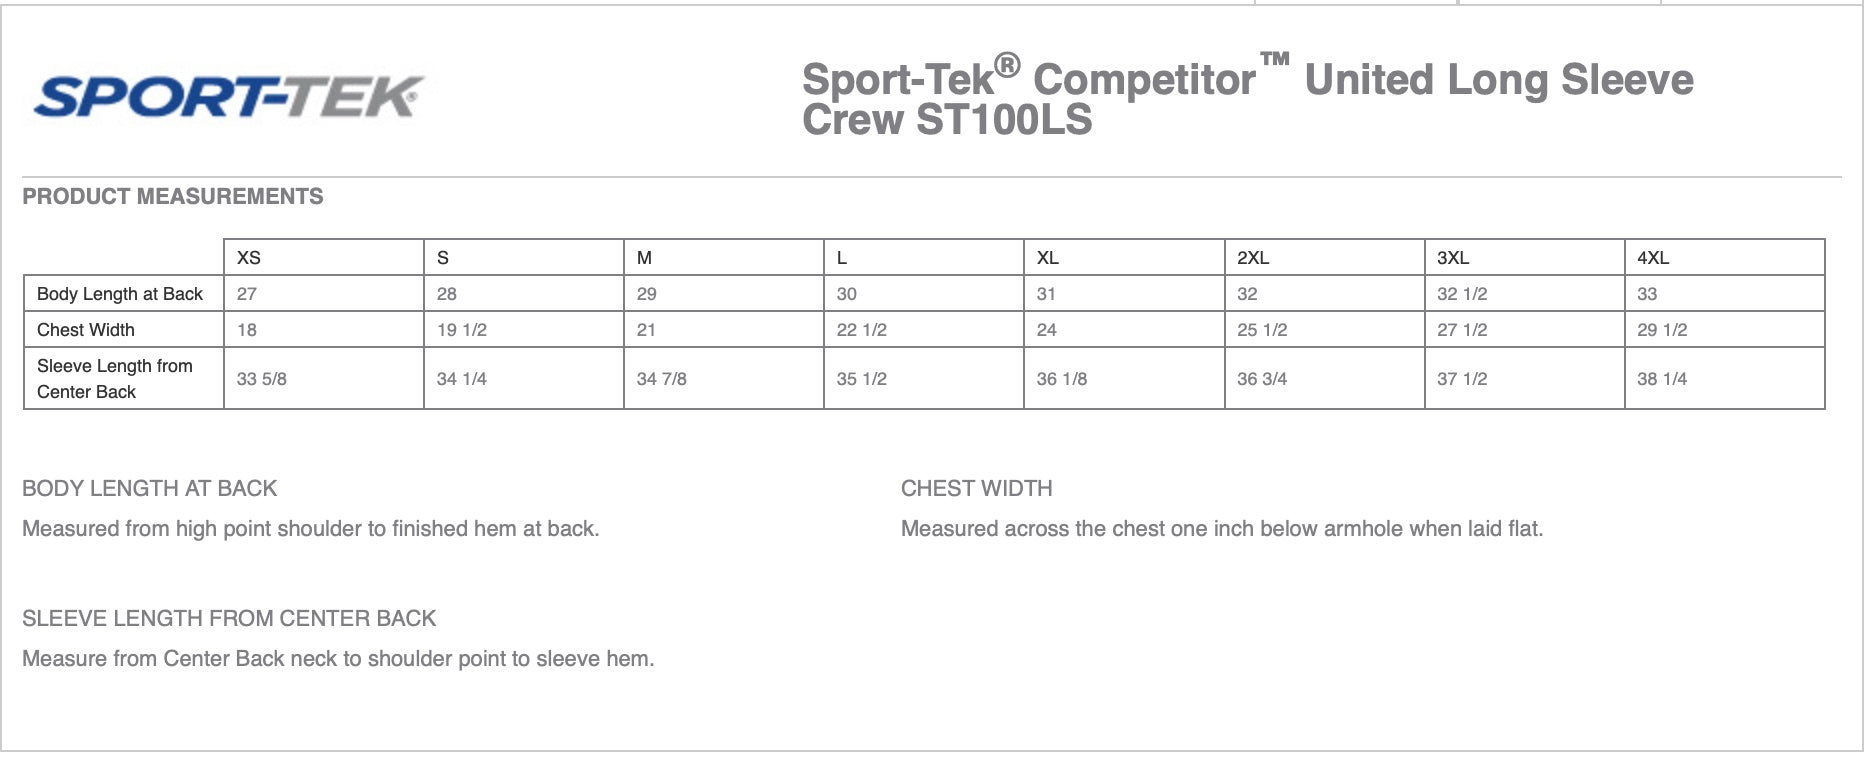
Task: Click the chest measurement description sentence
Action: pyautogui.click(x=1221, y=528)
